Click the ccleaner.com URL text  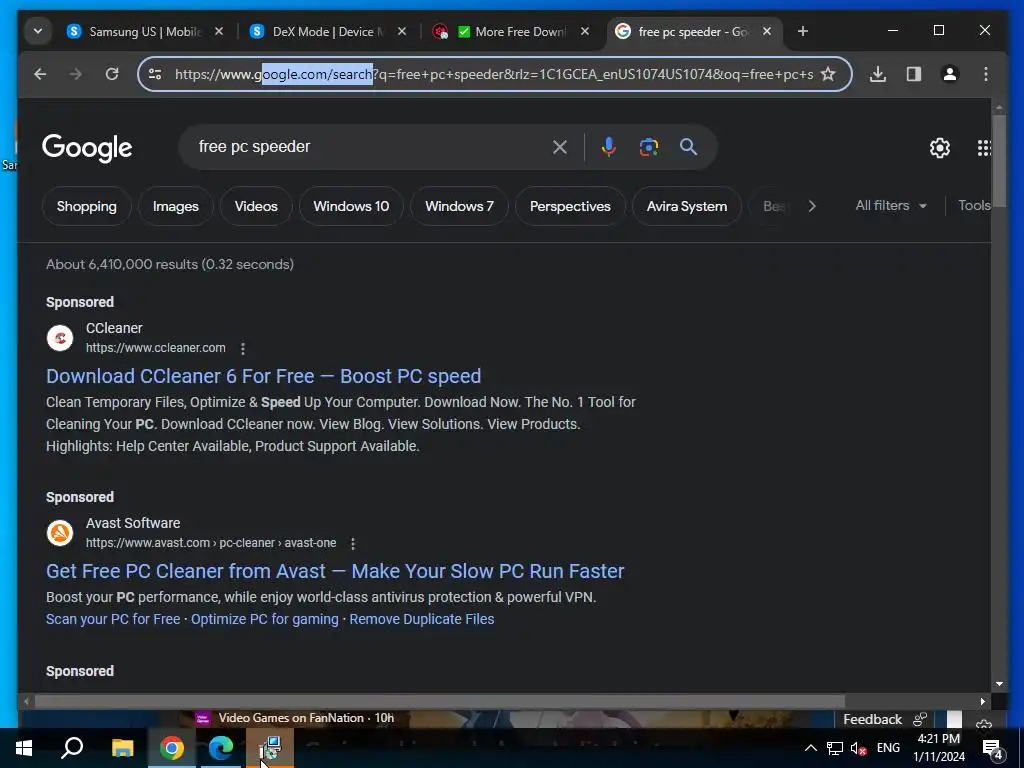coord(155,348)
